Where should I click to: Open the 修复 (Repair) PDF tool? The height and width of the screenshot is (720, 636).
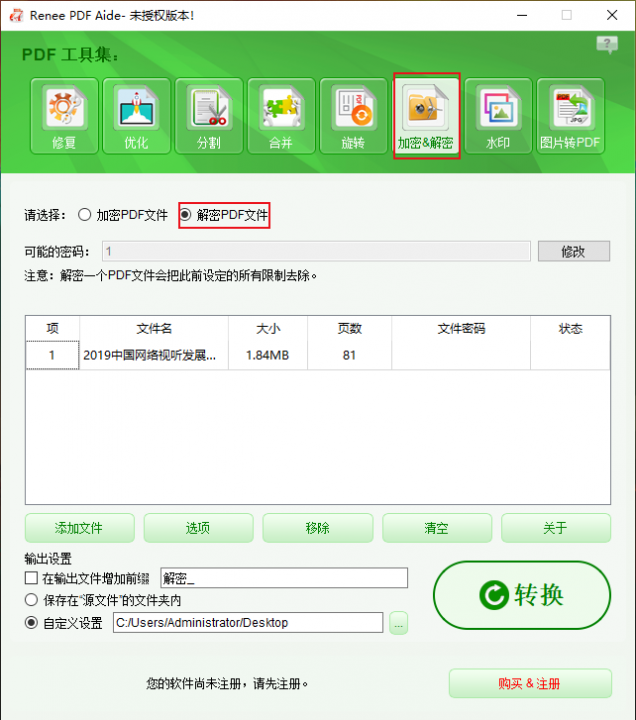pos(64,116)
